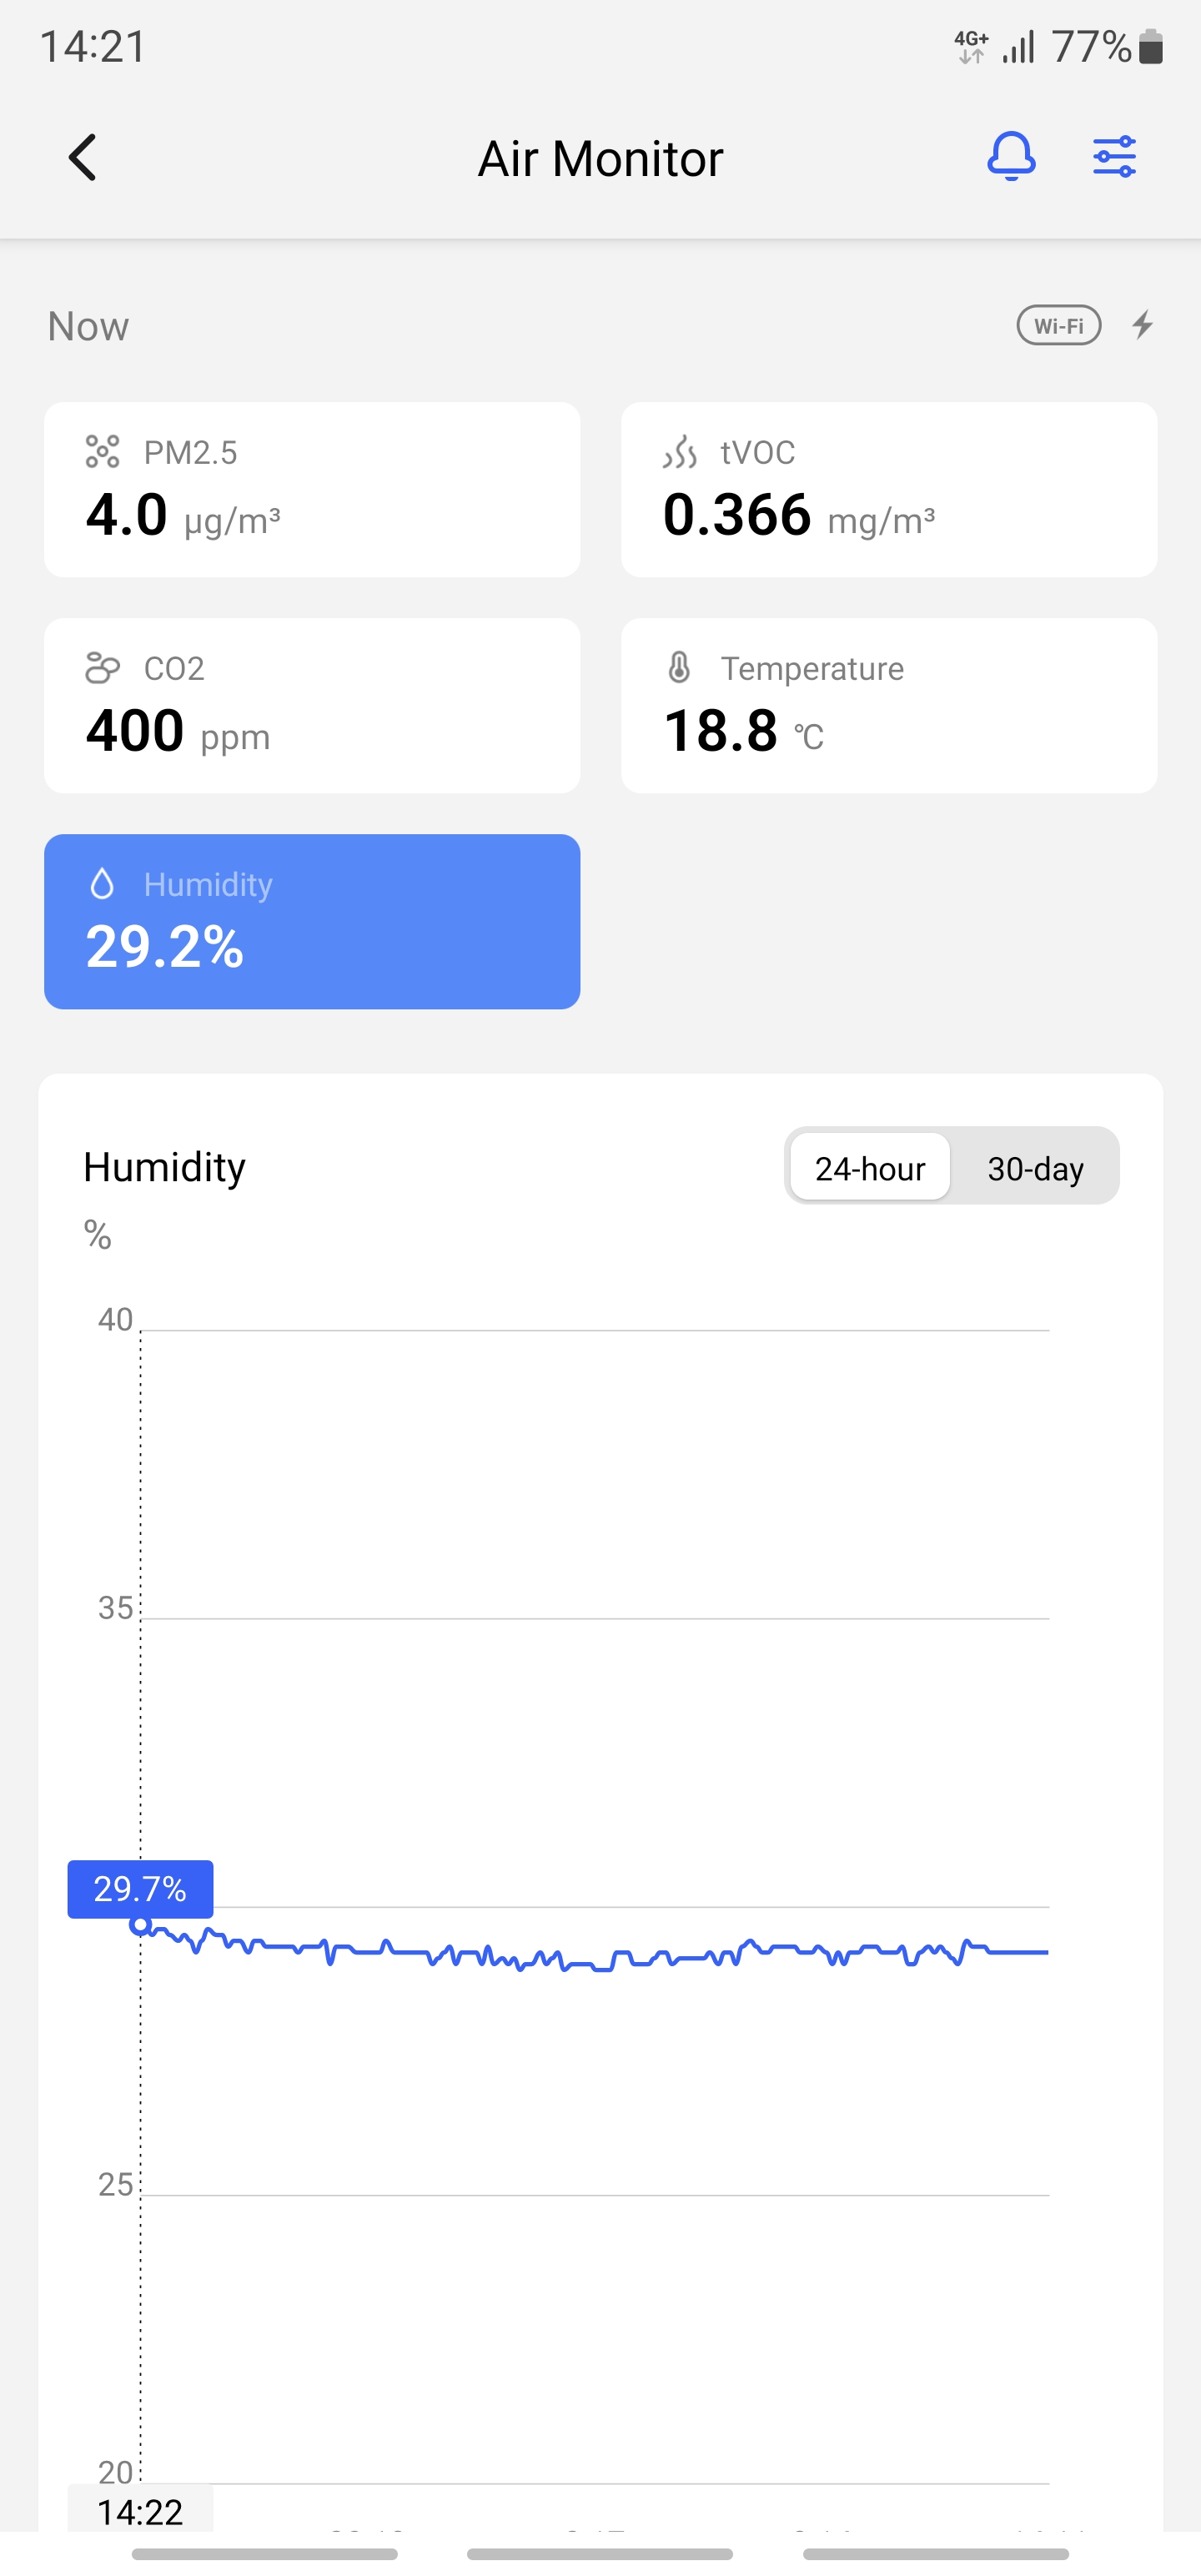Select the Humidity reading card
Screen dimensions: 1201x2576
[312, 921]
